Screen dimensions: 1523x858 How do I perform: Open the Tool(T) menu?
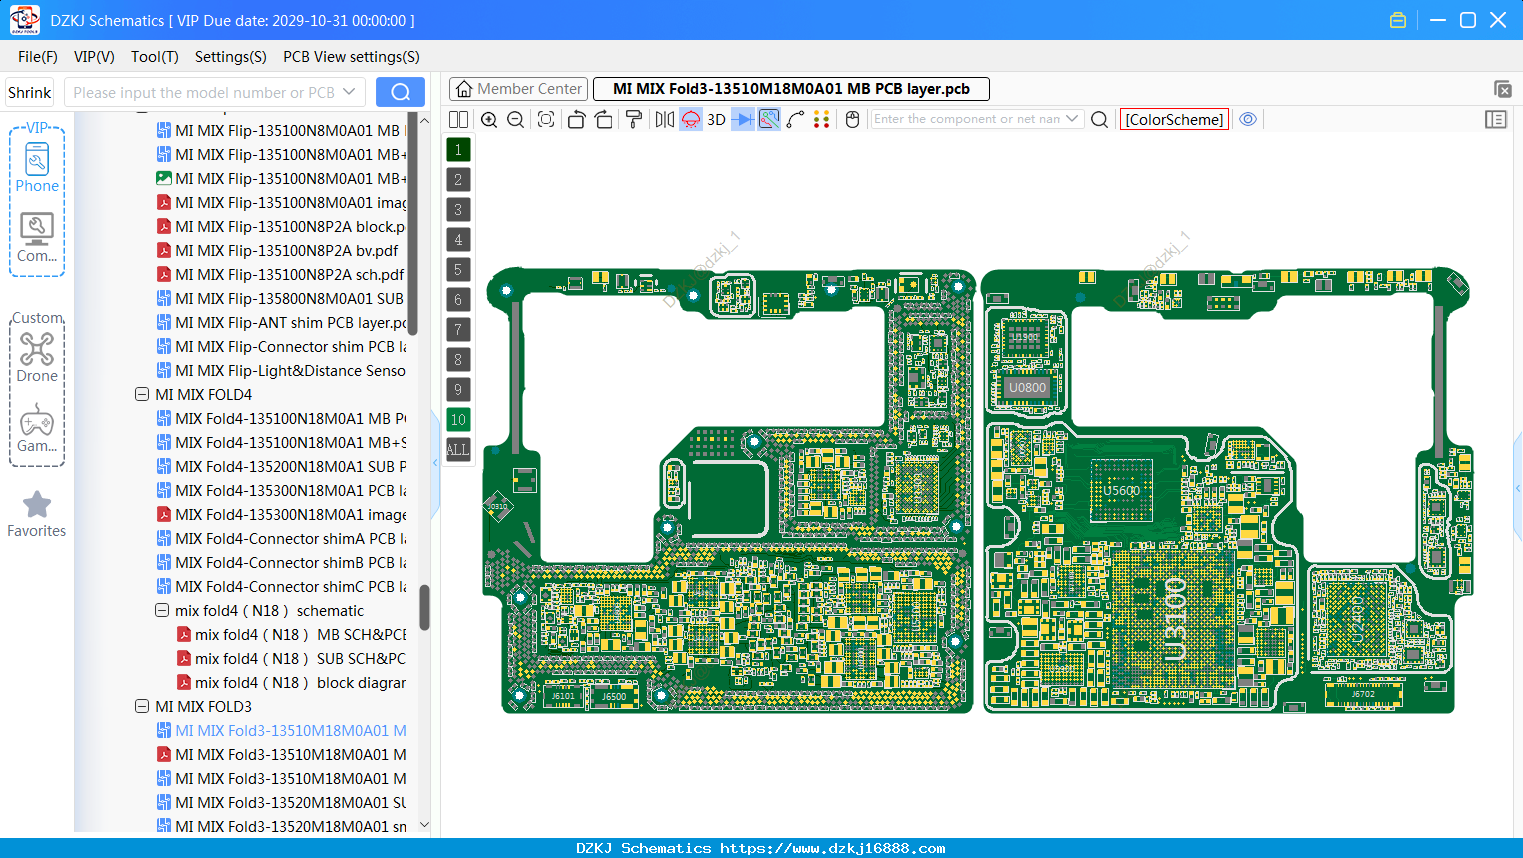tap(155, 57)
